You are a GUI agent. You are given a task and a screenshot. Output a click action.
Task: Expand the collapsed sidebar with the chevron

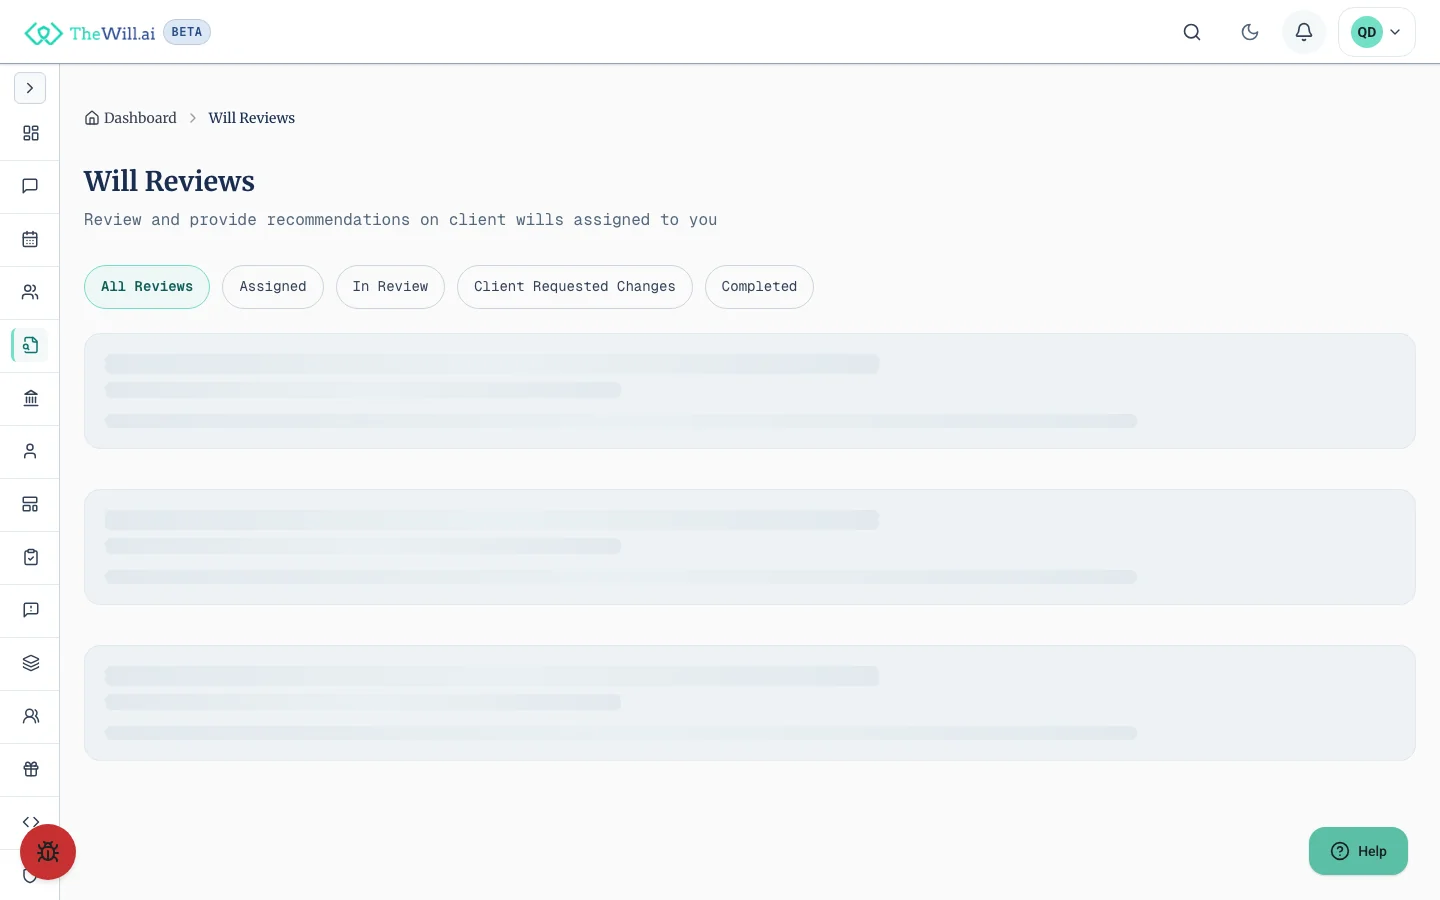click(x=30, y=88)
